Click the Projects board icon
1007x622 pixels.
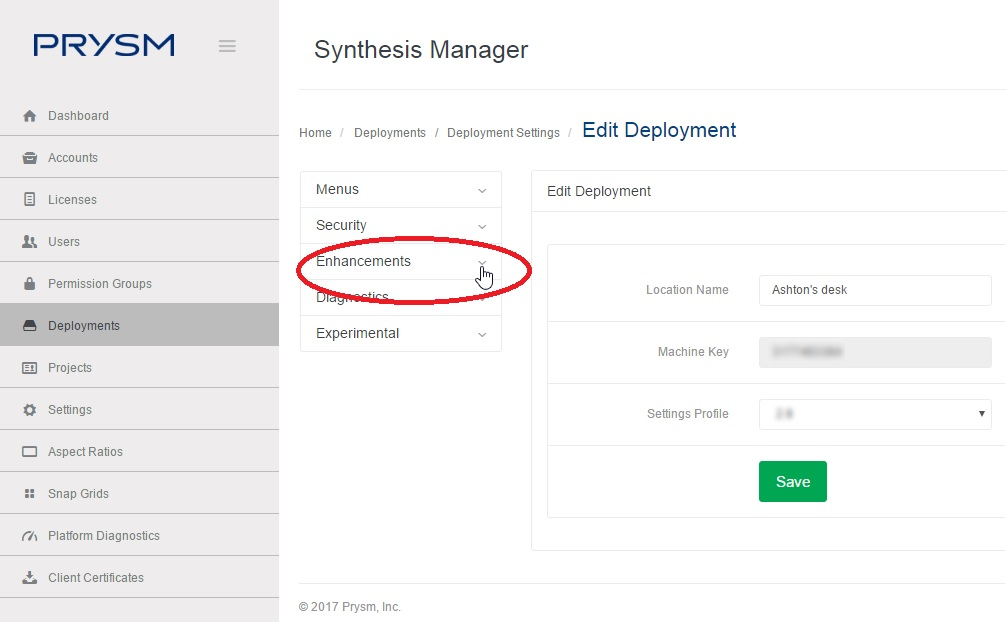pyautogui.click(x=30, y=368)
